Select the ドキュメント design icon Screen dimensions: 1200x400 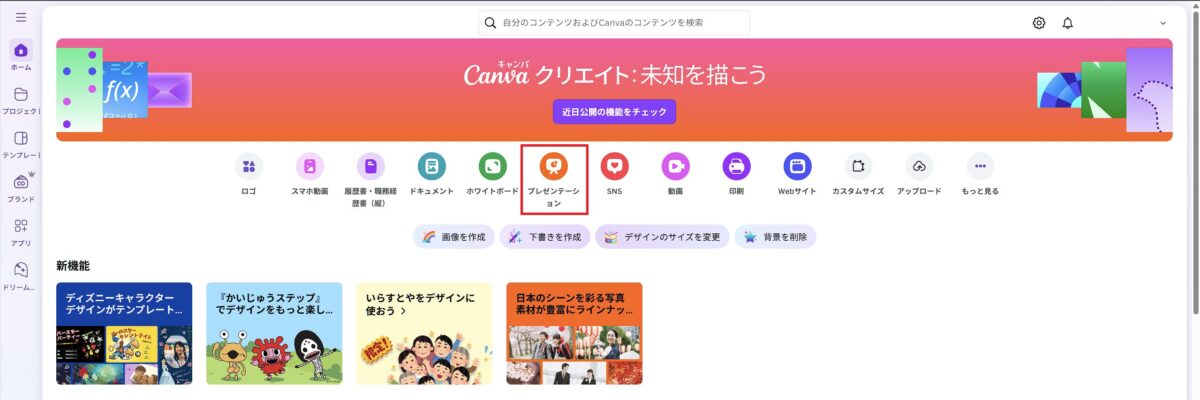[x=432, y=166]
